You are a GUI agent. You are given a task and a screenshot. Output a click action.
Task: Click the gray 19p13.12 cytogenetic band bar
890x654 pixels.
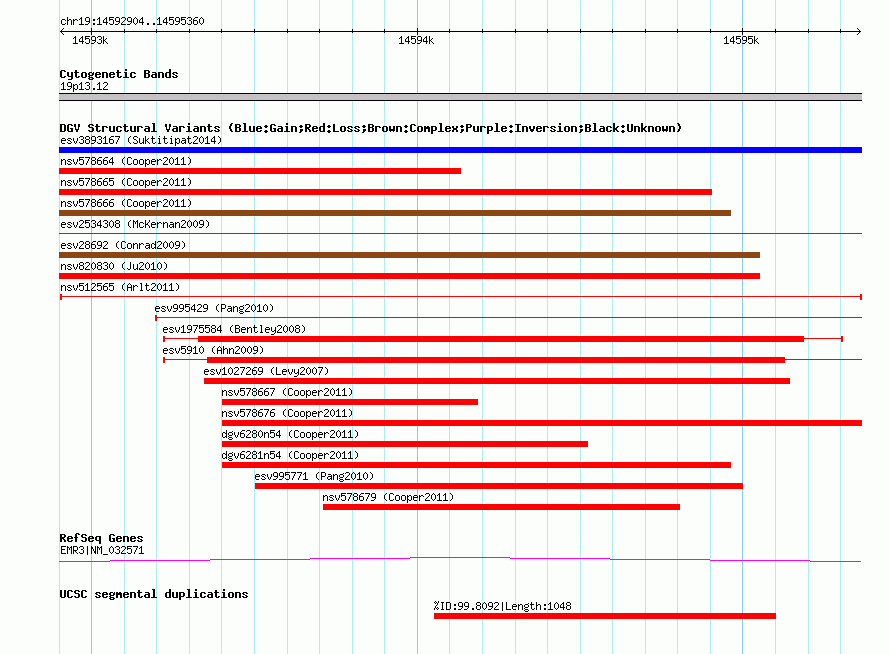pos(460,97)
